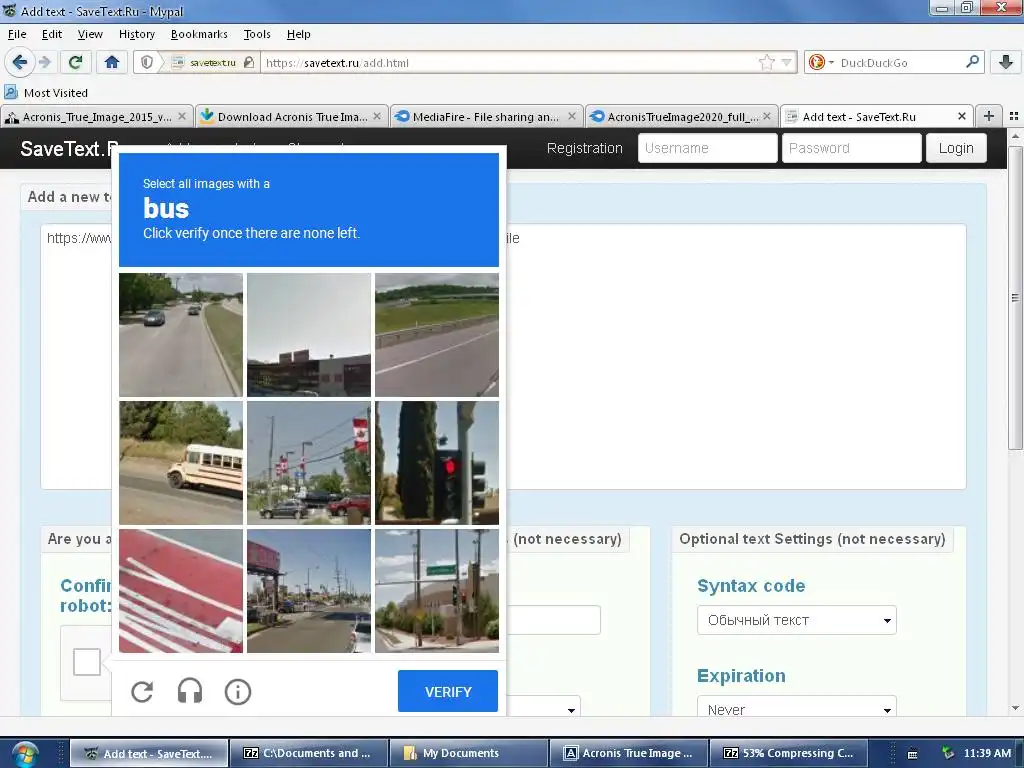Open a new tab with the plus button

pyautogui.click(x=989, y=116)
